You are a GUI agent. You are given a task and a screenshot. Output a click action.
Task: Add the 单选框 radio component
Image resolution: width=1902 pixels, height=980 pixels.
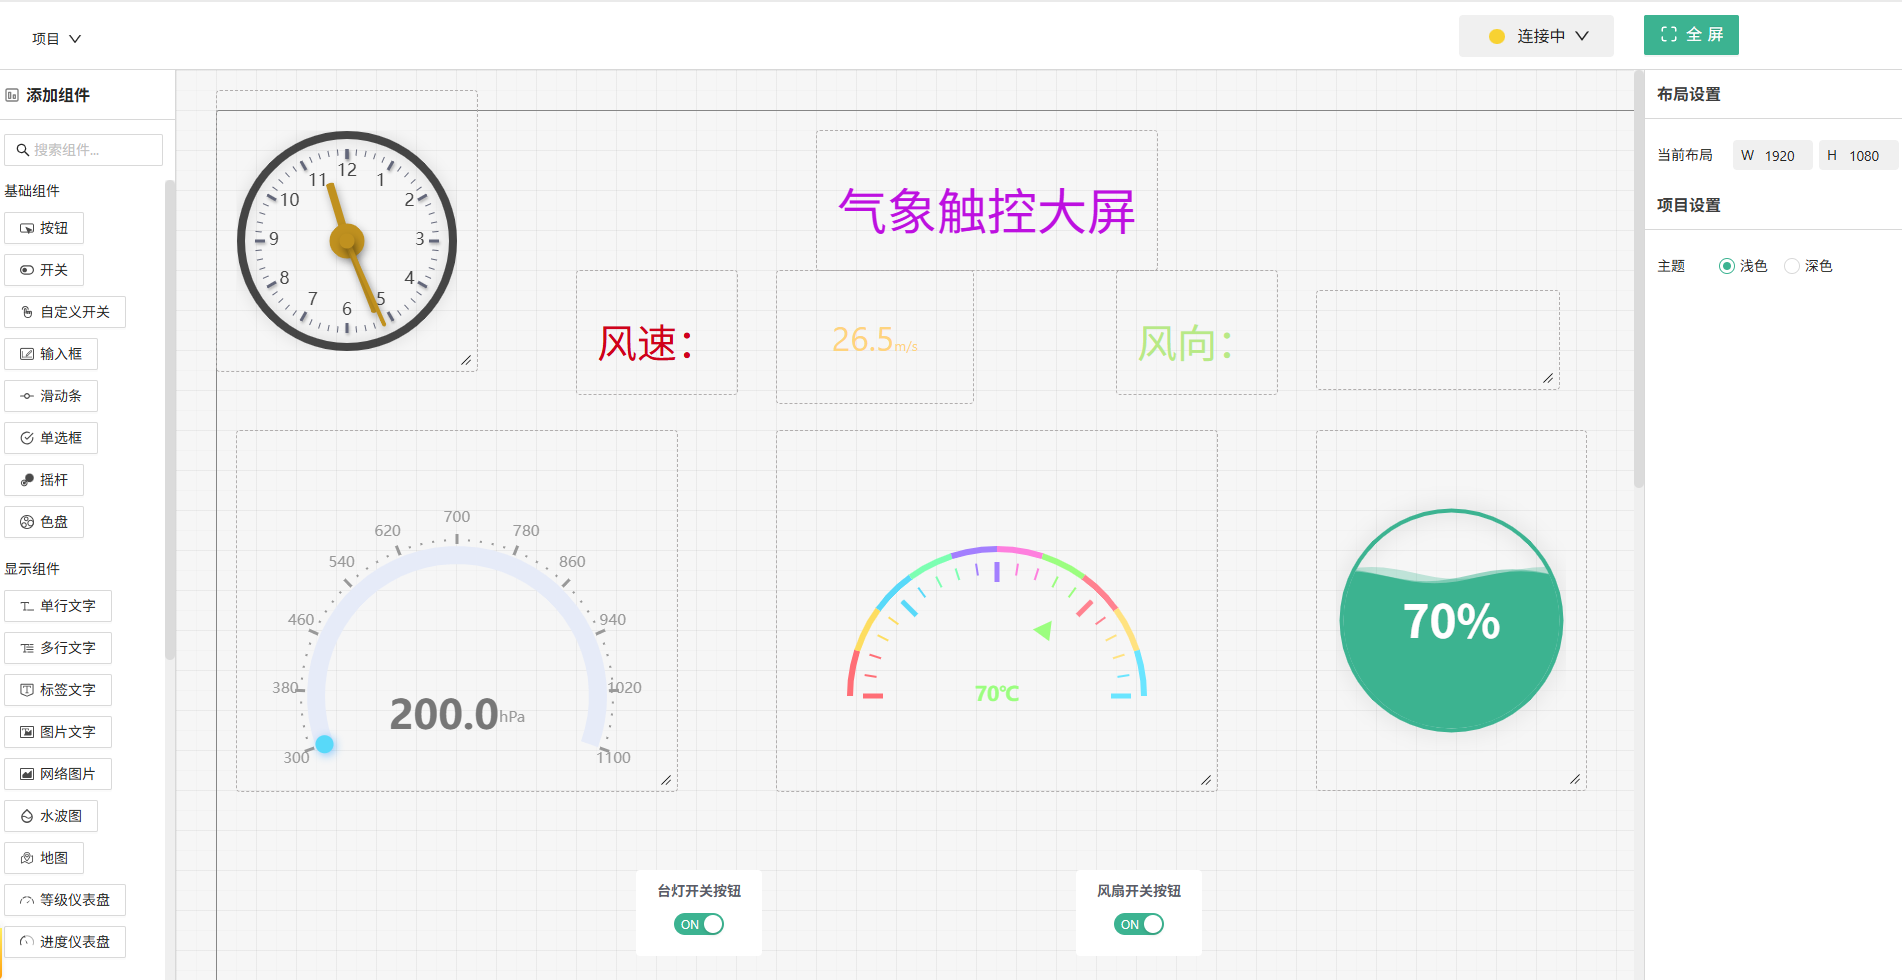pyautogui.click(x=51, y=438)
